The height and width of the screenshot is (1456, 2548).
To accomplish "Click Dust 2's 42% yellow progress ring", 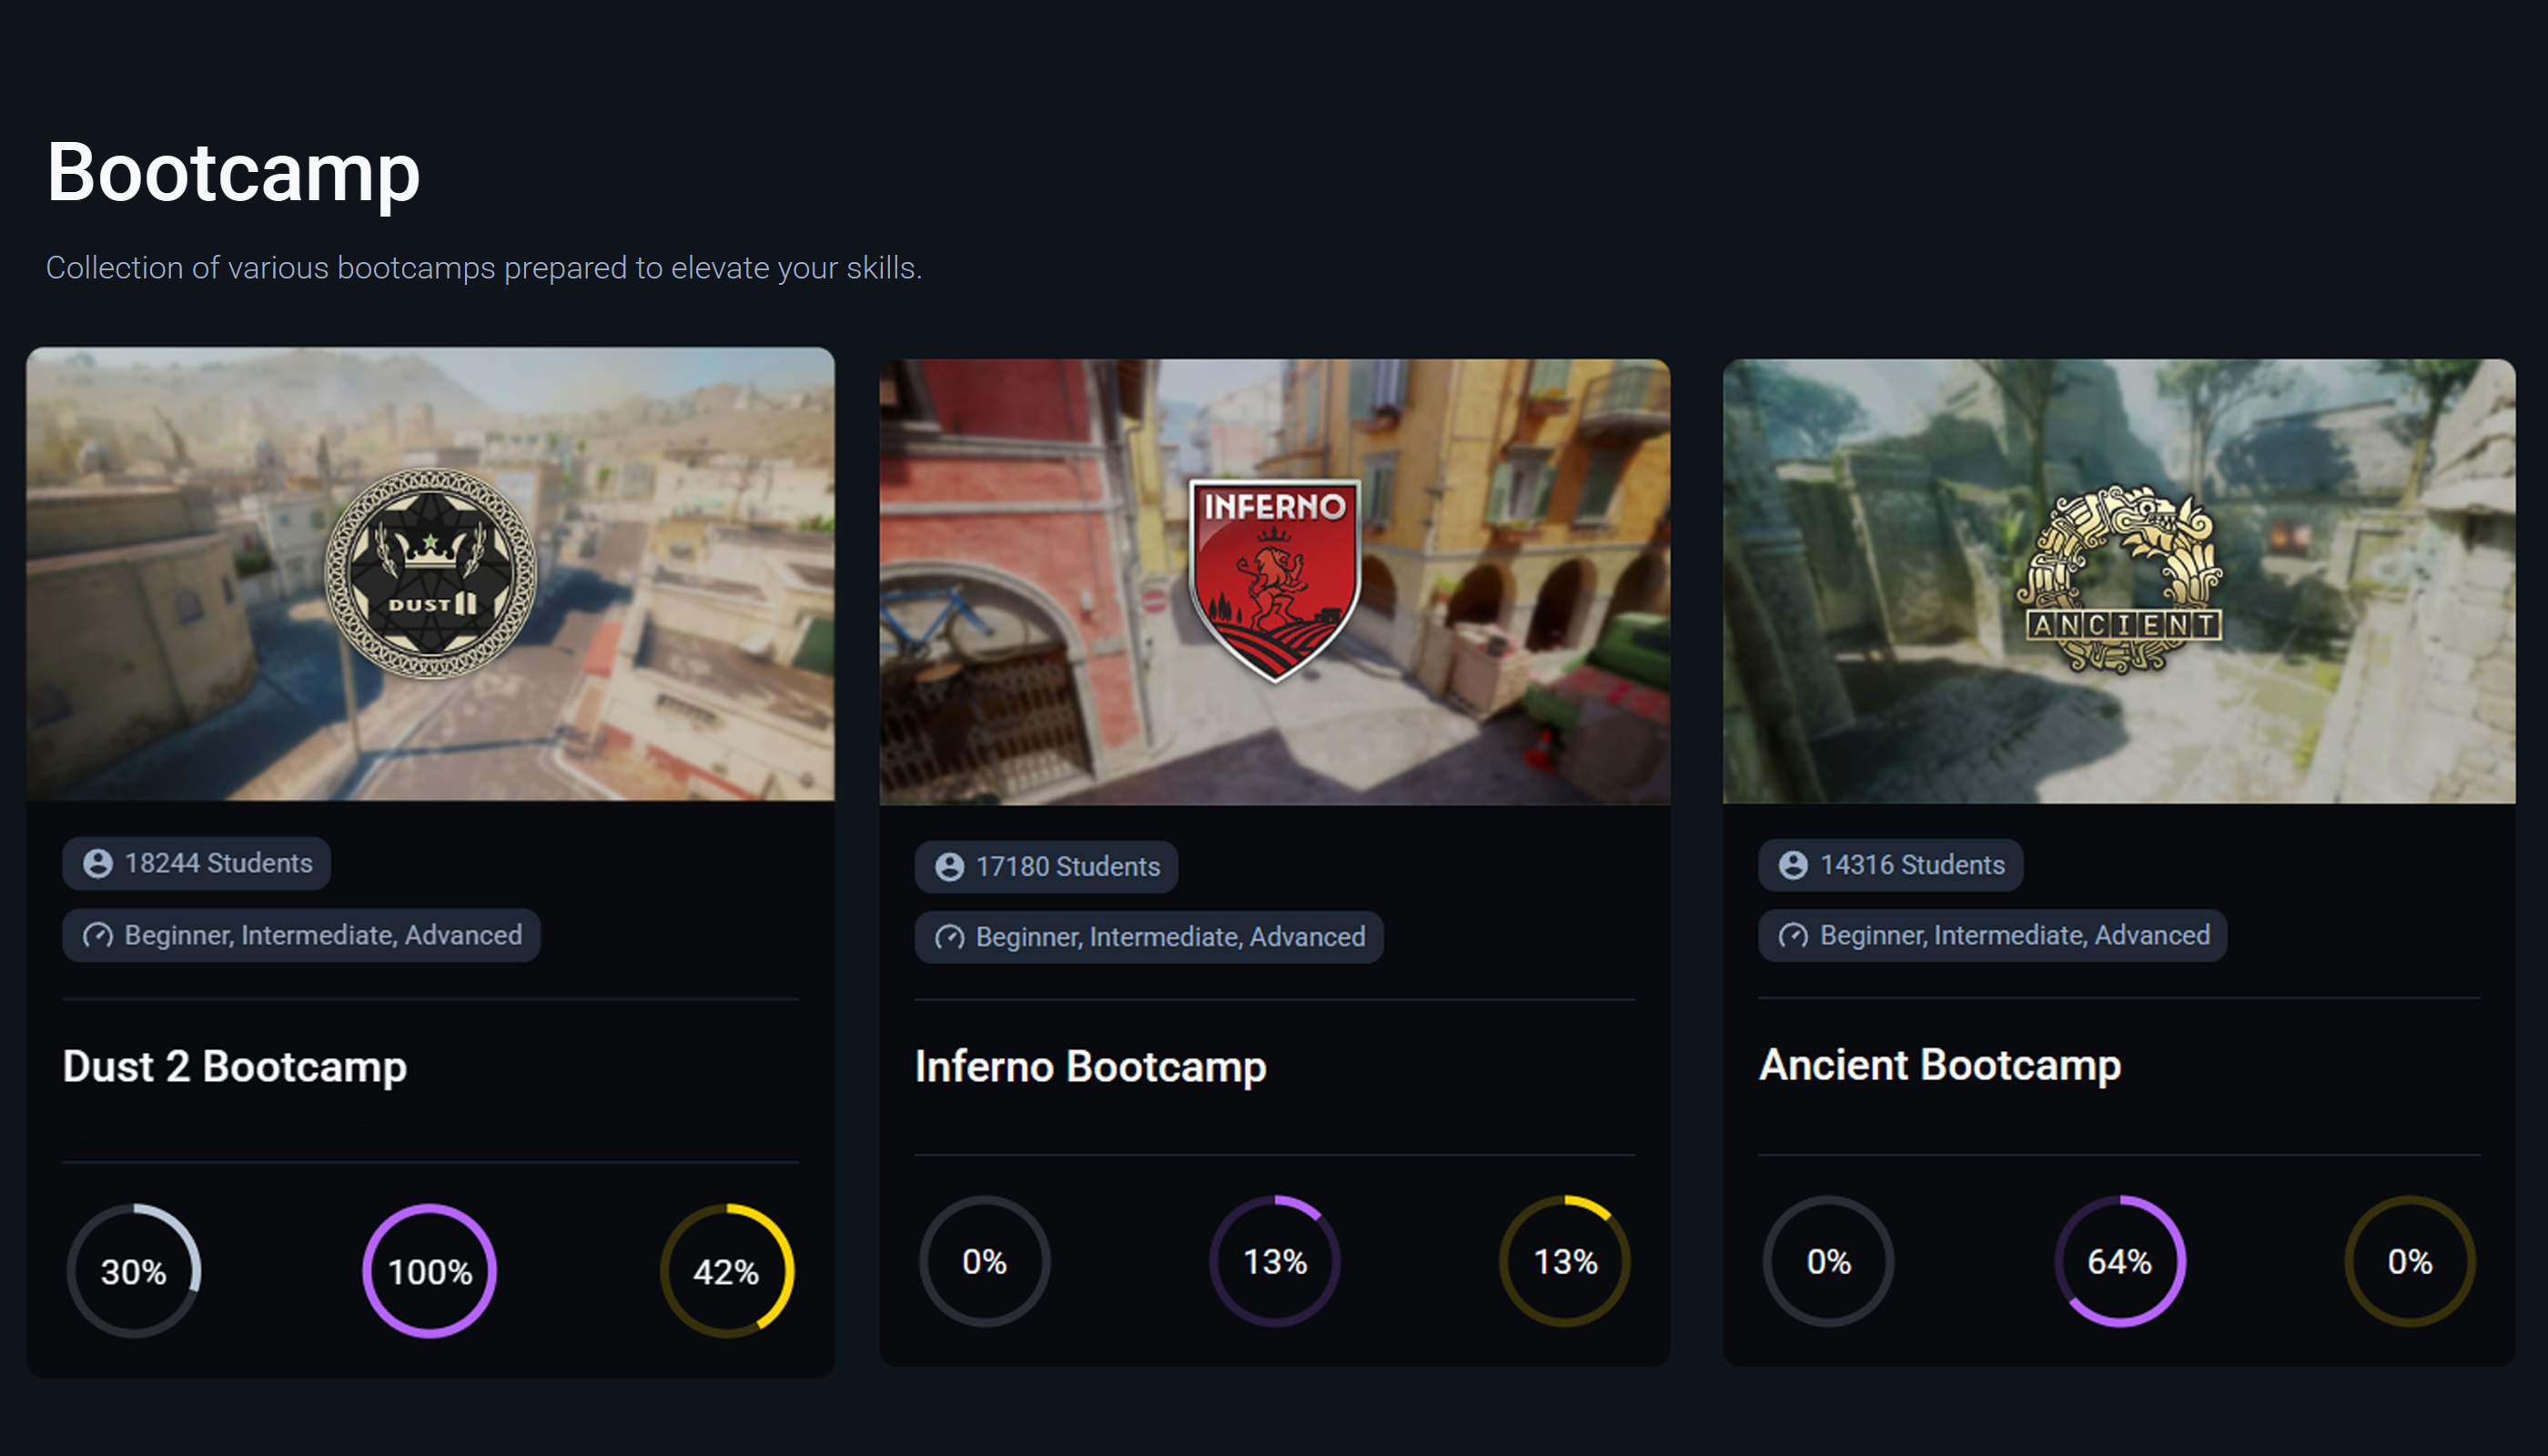I will point(727,1271).
